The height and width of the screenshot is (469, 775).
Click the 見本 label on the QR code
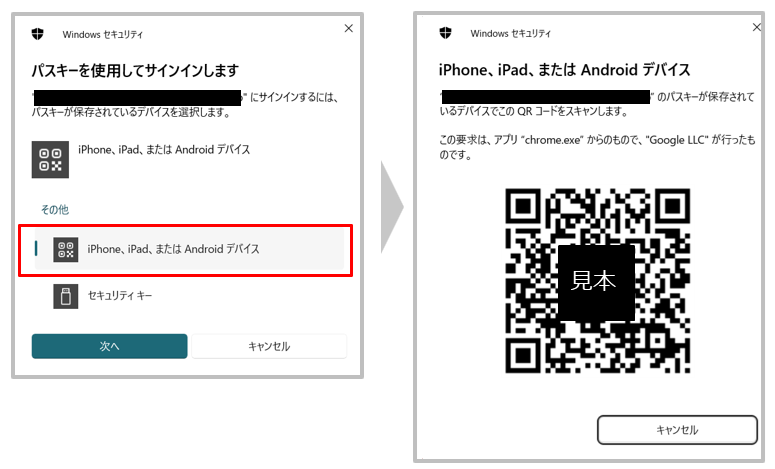coord(594,281)
